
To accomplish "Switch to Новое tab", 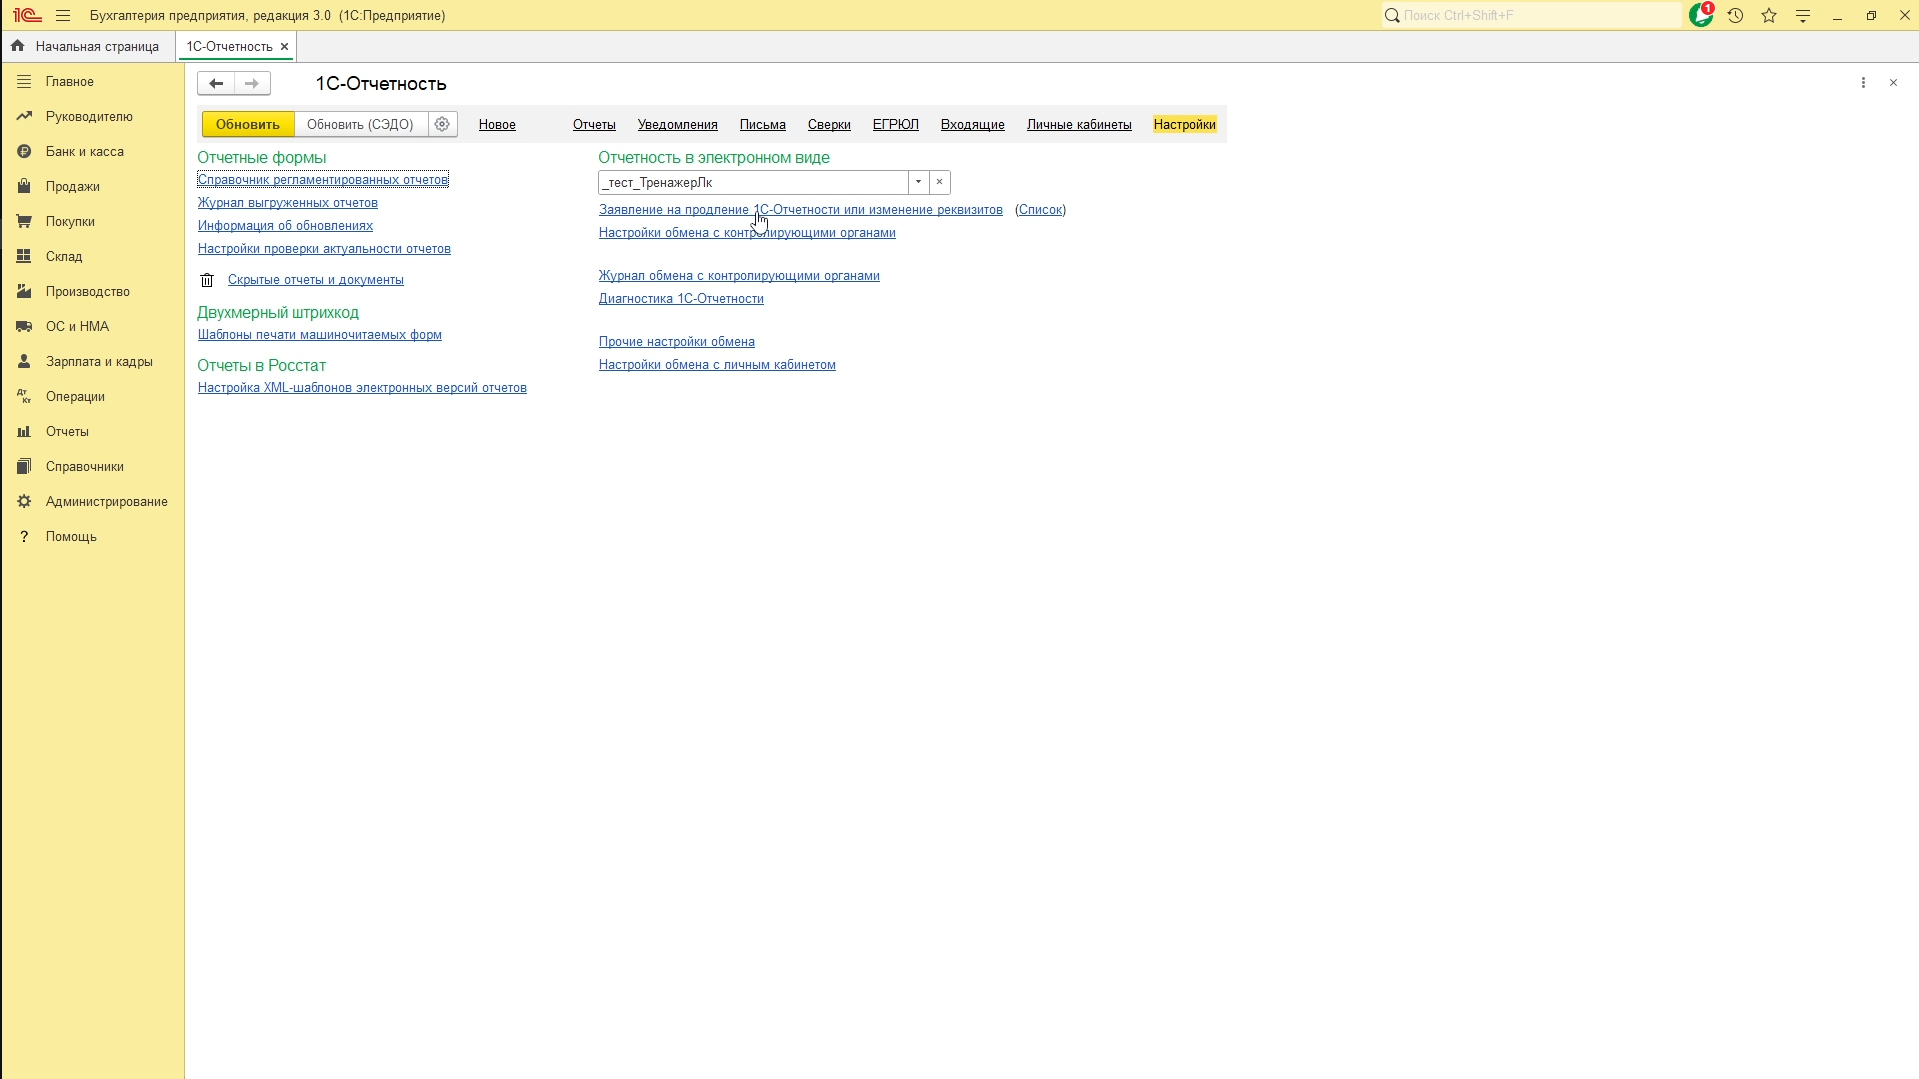I will (497, 125).
